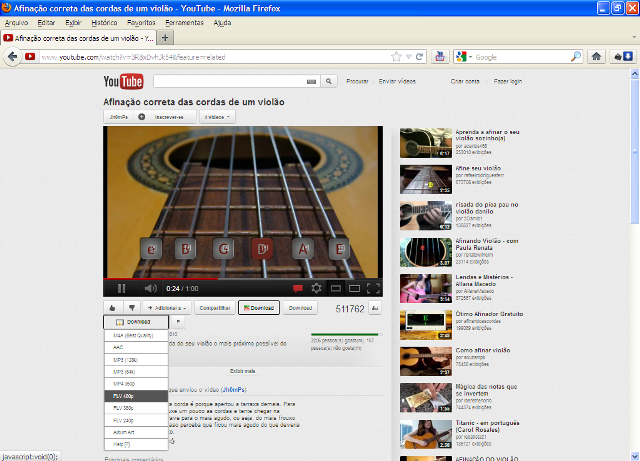Enter fullscreen mode in the video player

click(x=373, y=289)
